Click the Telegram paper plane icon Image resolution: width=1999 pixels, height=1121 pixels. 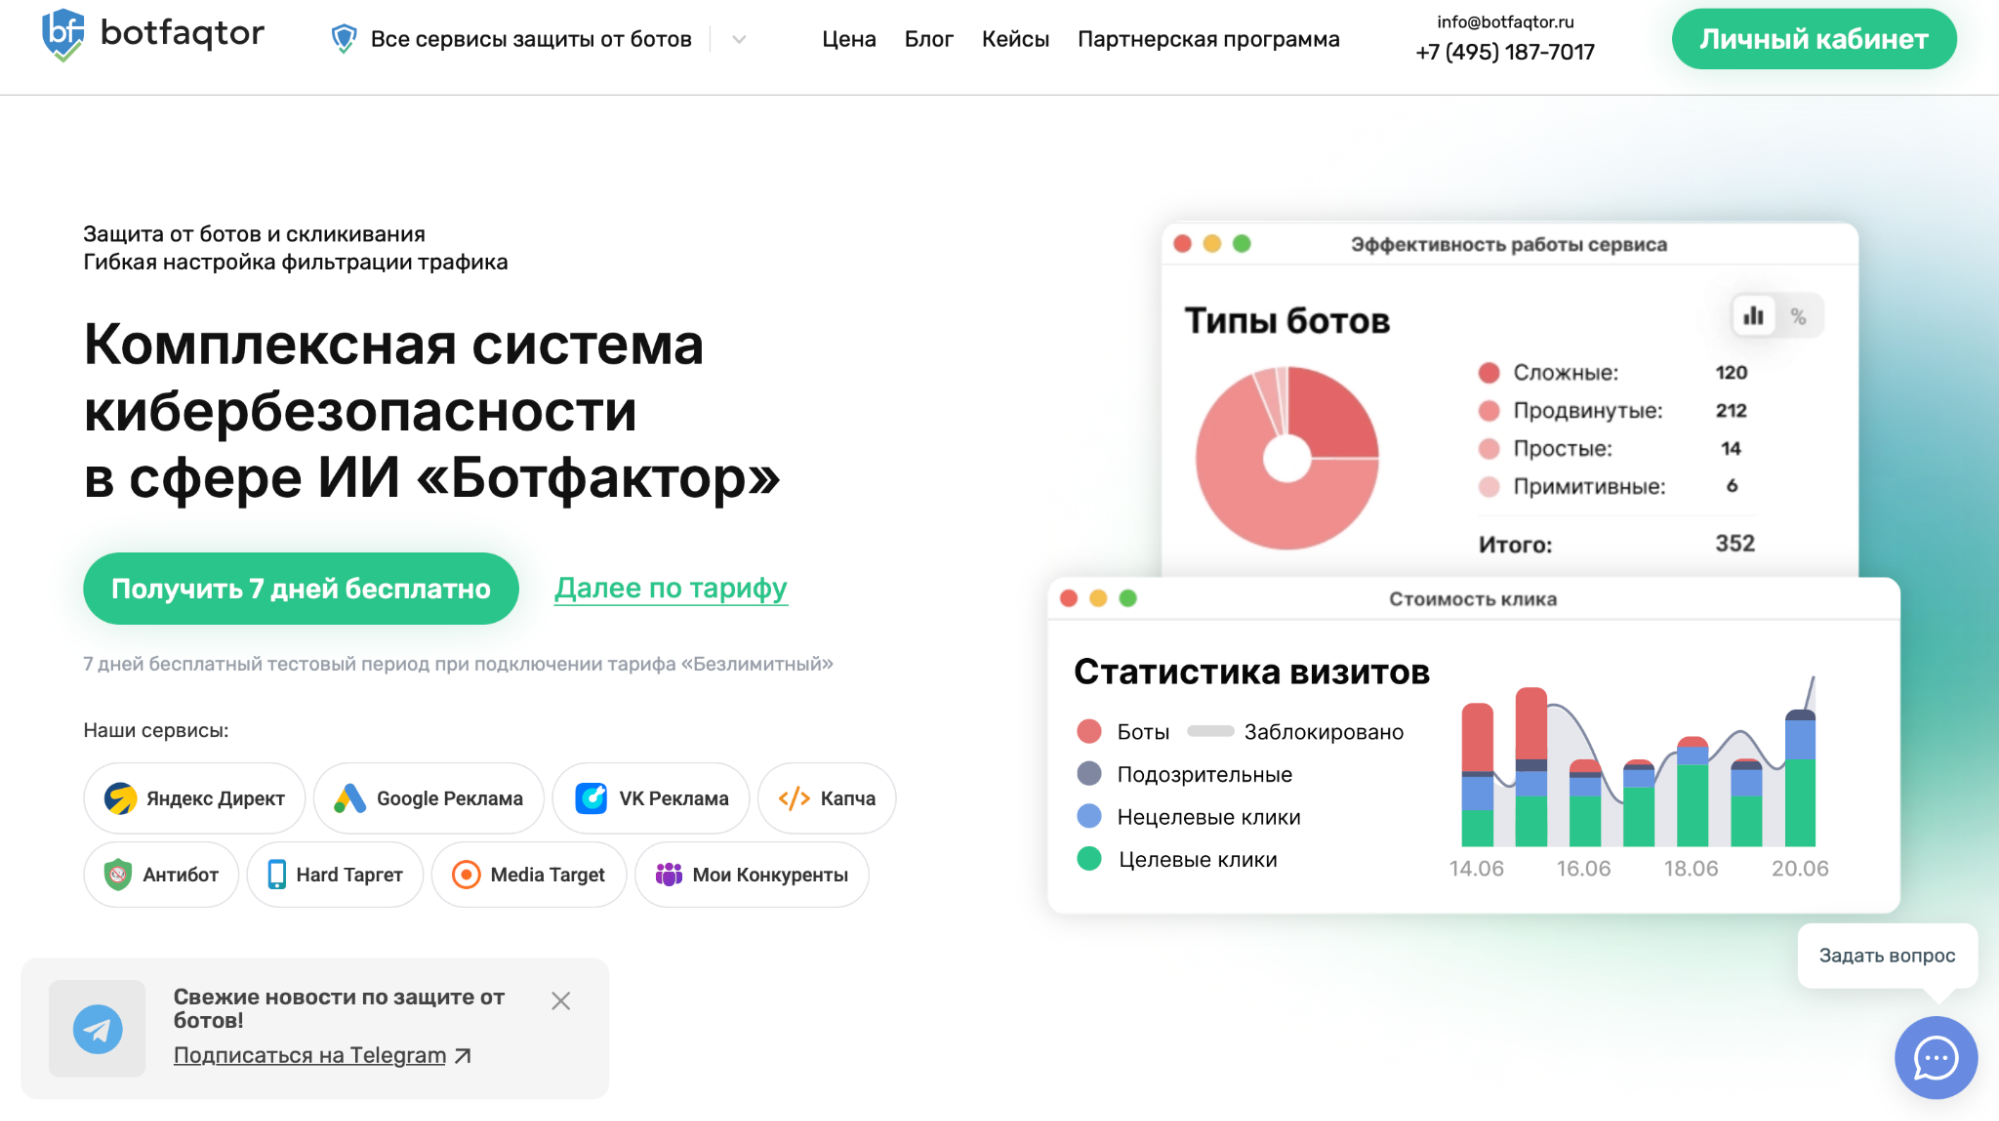point(96,1029)
